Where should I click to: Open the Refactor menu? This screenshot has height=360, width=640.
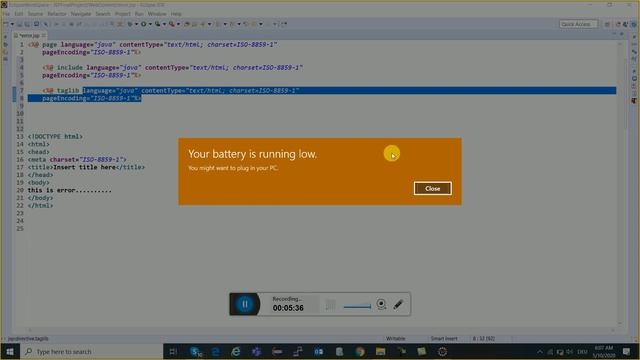click(57, 14)
